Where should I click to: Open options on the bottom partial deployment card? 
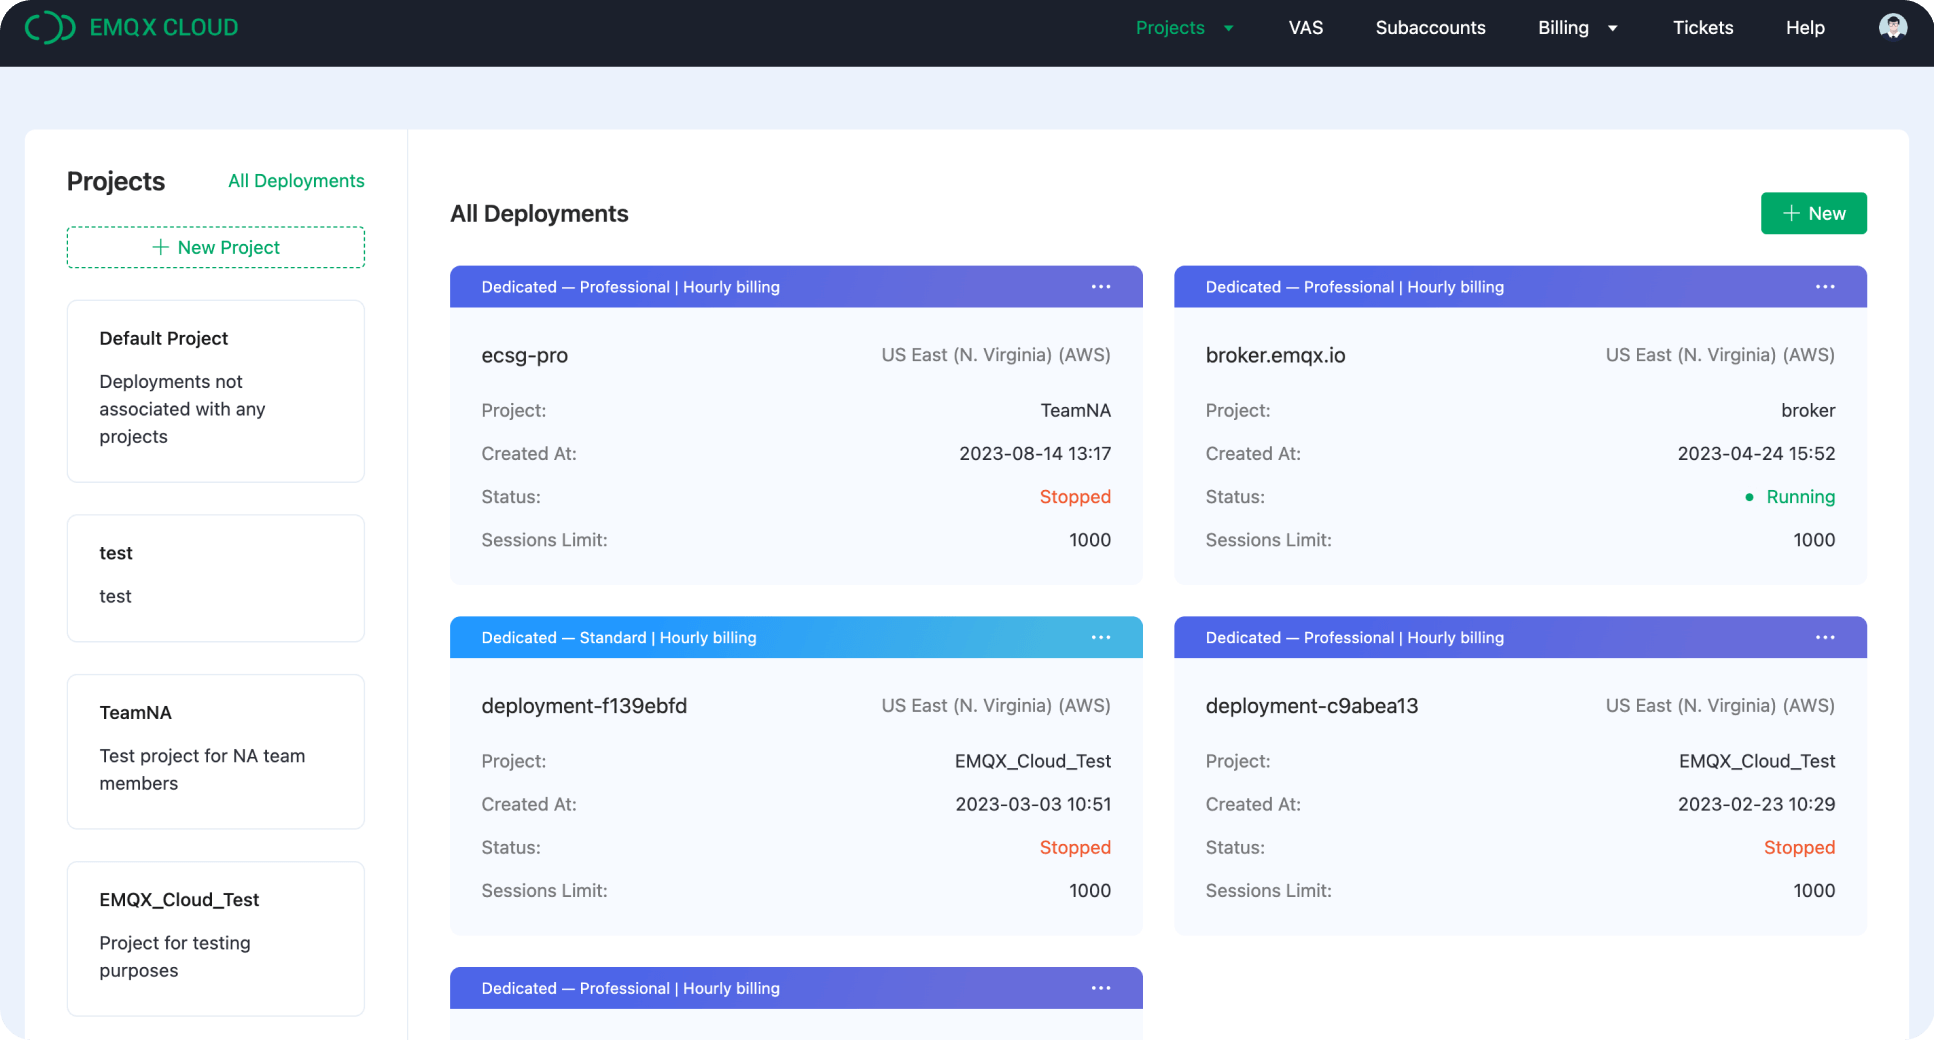coord(1101,988)
